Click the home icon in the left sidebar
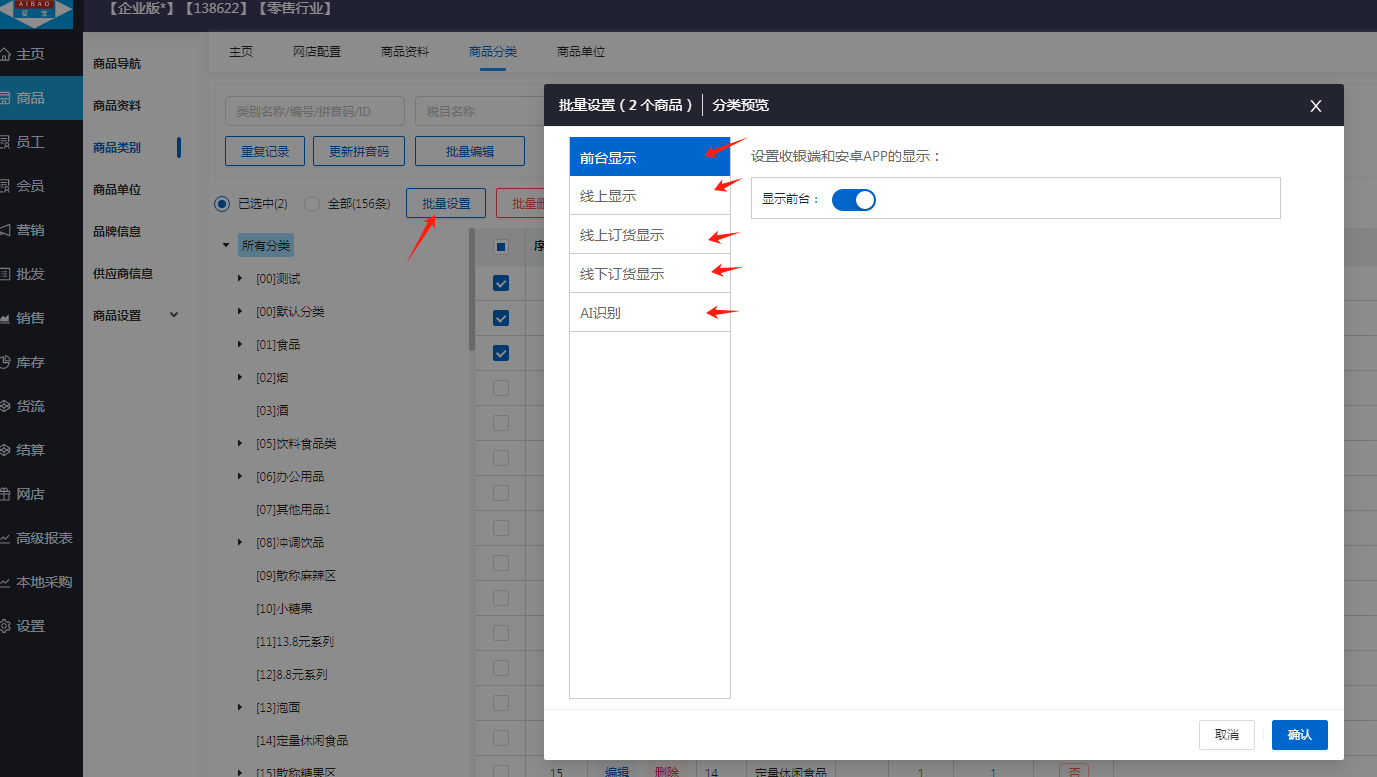Viewport: 1377px width, 777px height. [5, 54]
